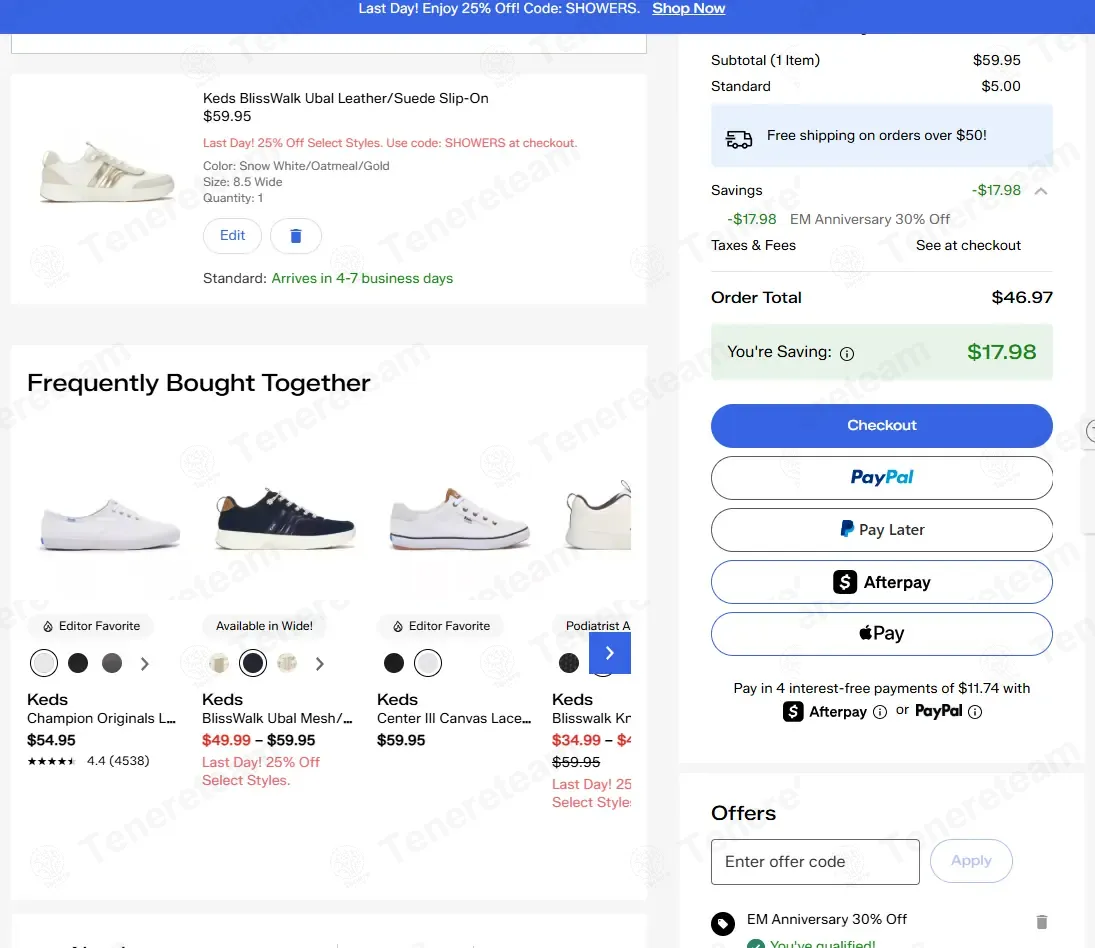The width and height of the screenshot is (1095, 948).
Task: Focus the Enter offer code field
Action: [815, 862]
